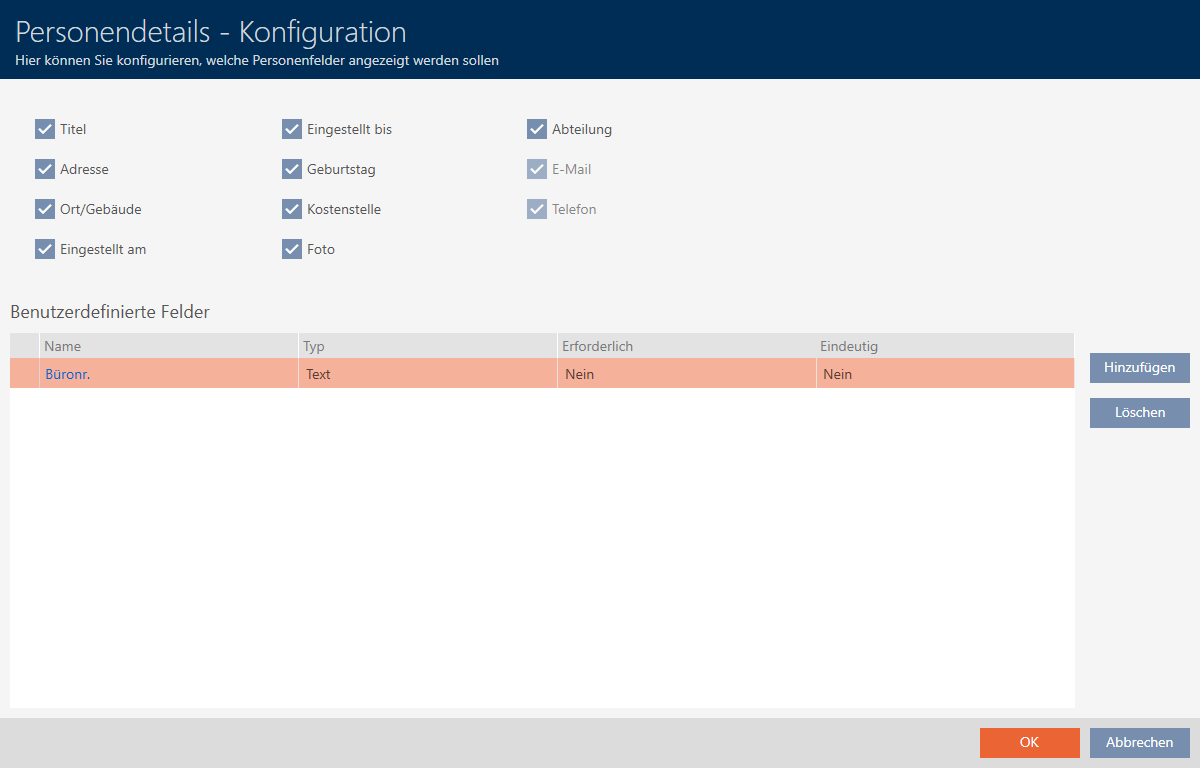The width and height of the screenshot is (1200, 768).
Task: Disable the Kostenstelle checkbox
Action: coord(292,209)
